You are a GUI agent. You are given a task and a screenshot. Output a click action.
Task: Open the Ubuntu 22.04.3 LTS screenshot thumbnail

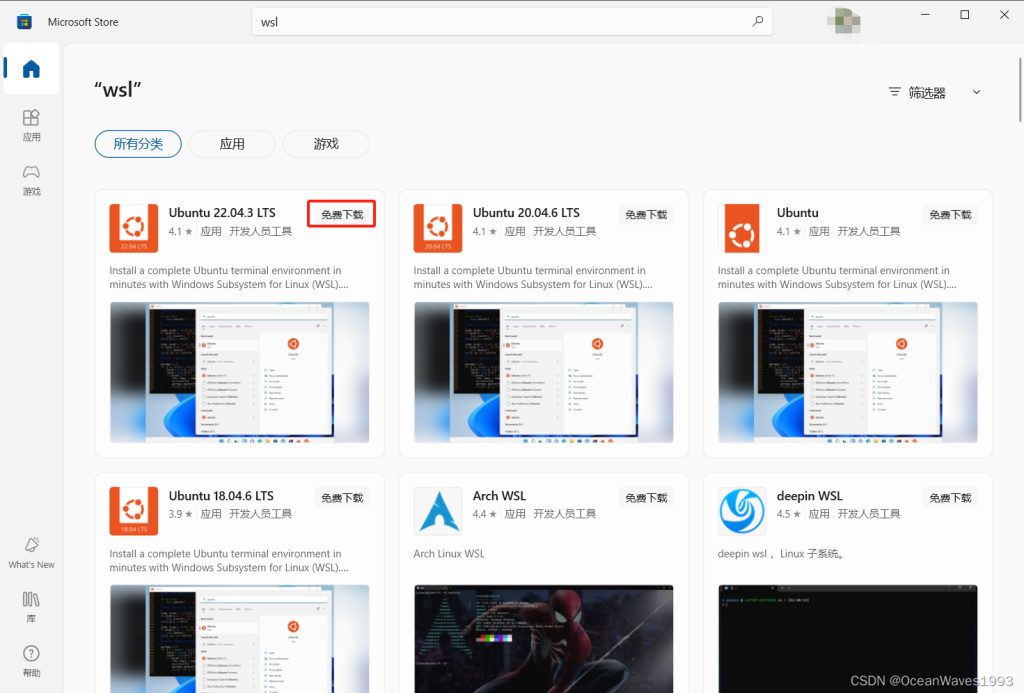point(239,372)
